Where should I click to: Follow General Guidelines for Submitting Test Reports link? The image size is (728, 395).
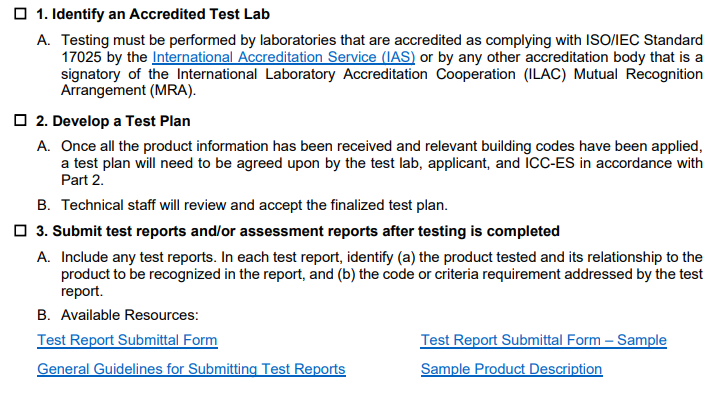(191, 369)
